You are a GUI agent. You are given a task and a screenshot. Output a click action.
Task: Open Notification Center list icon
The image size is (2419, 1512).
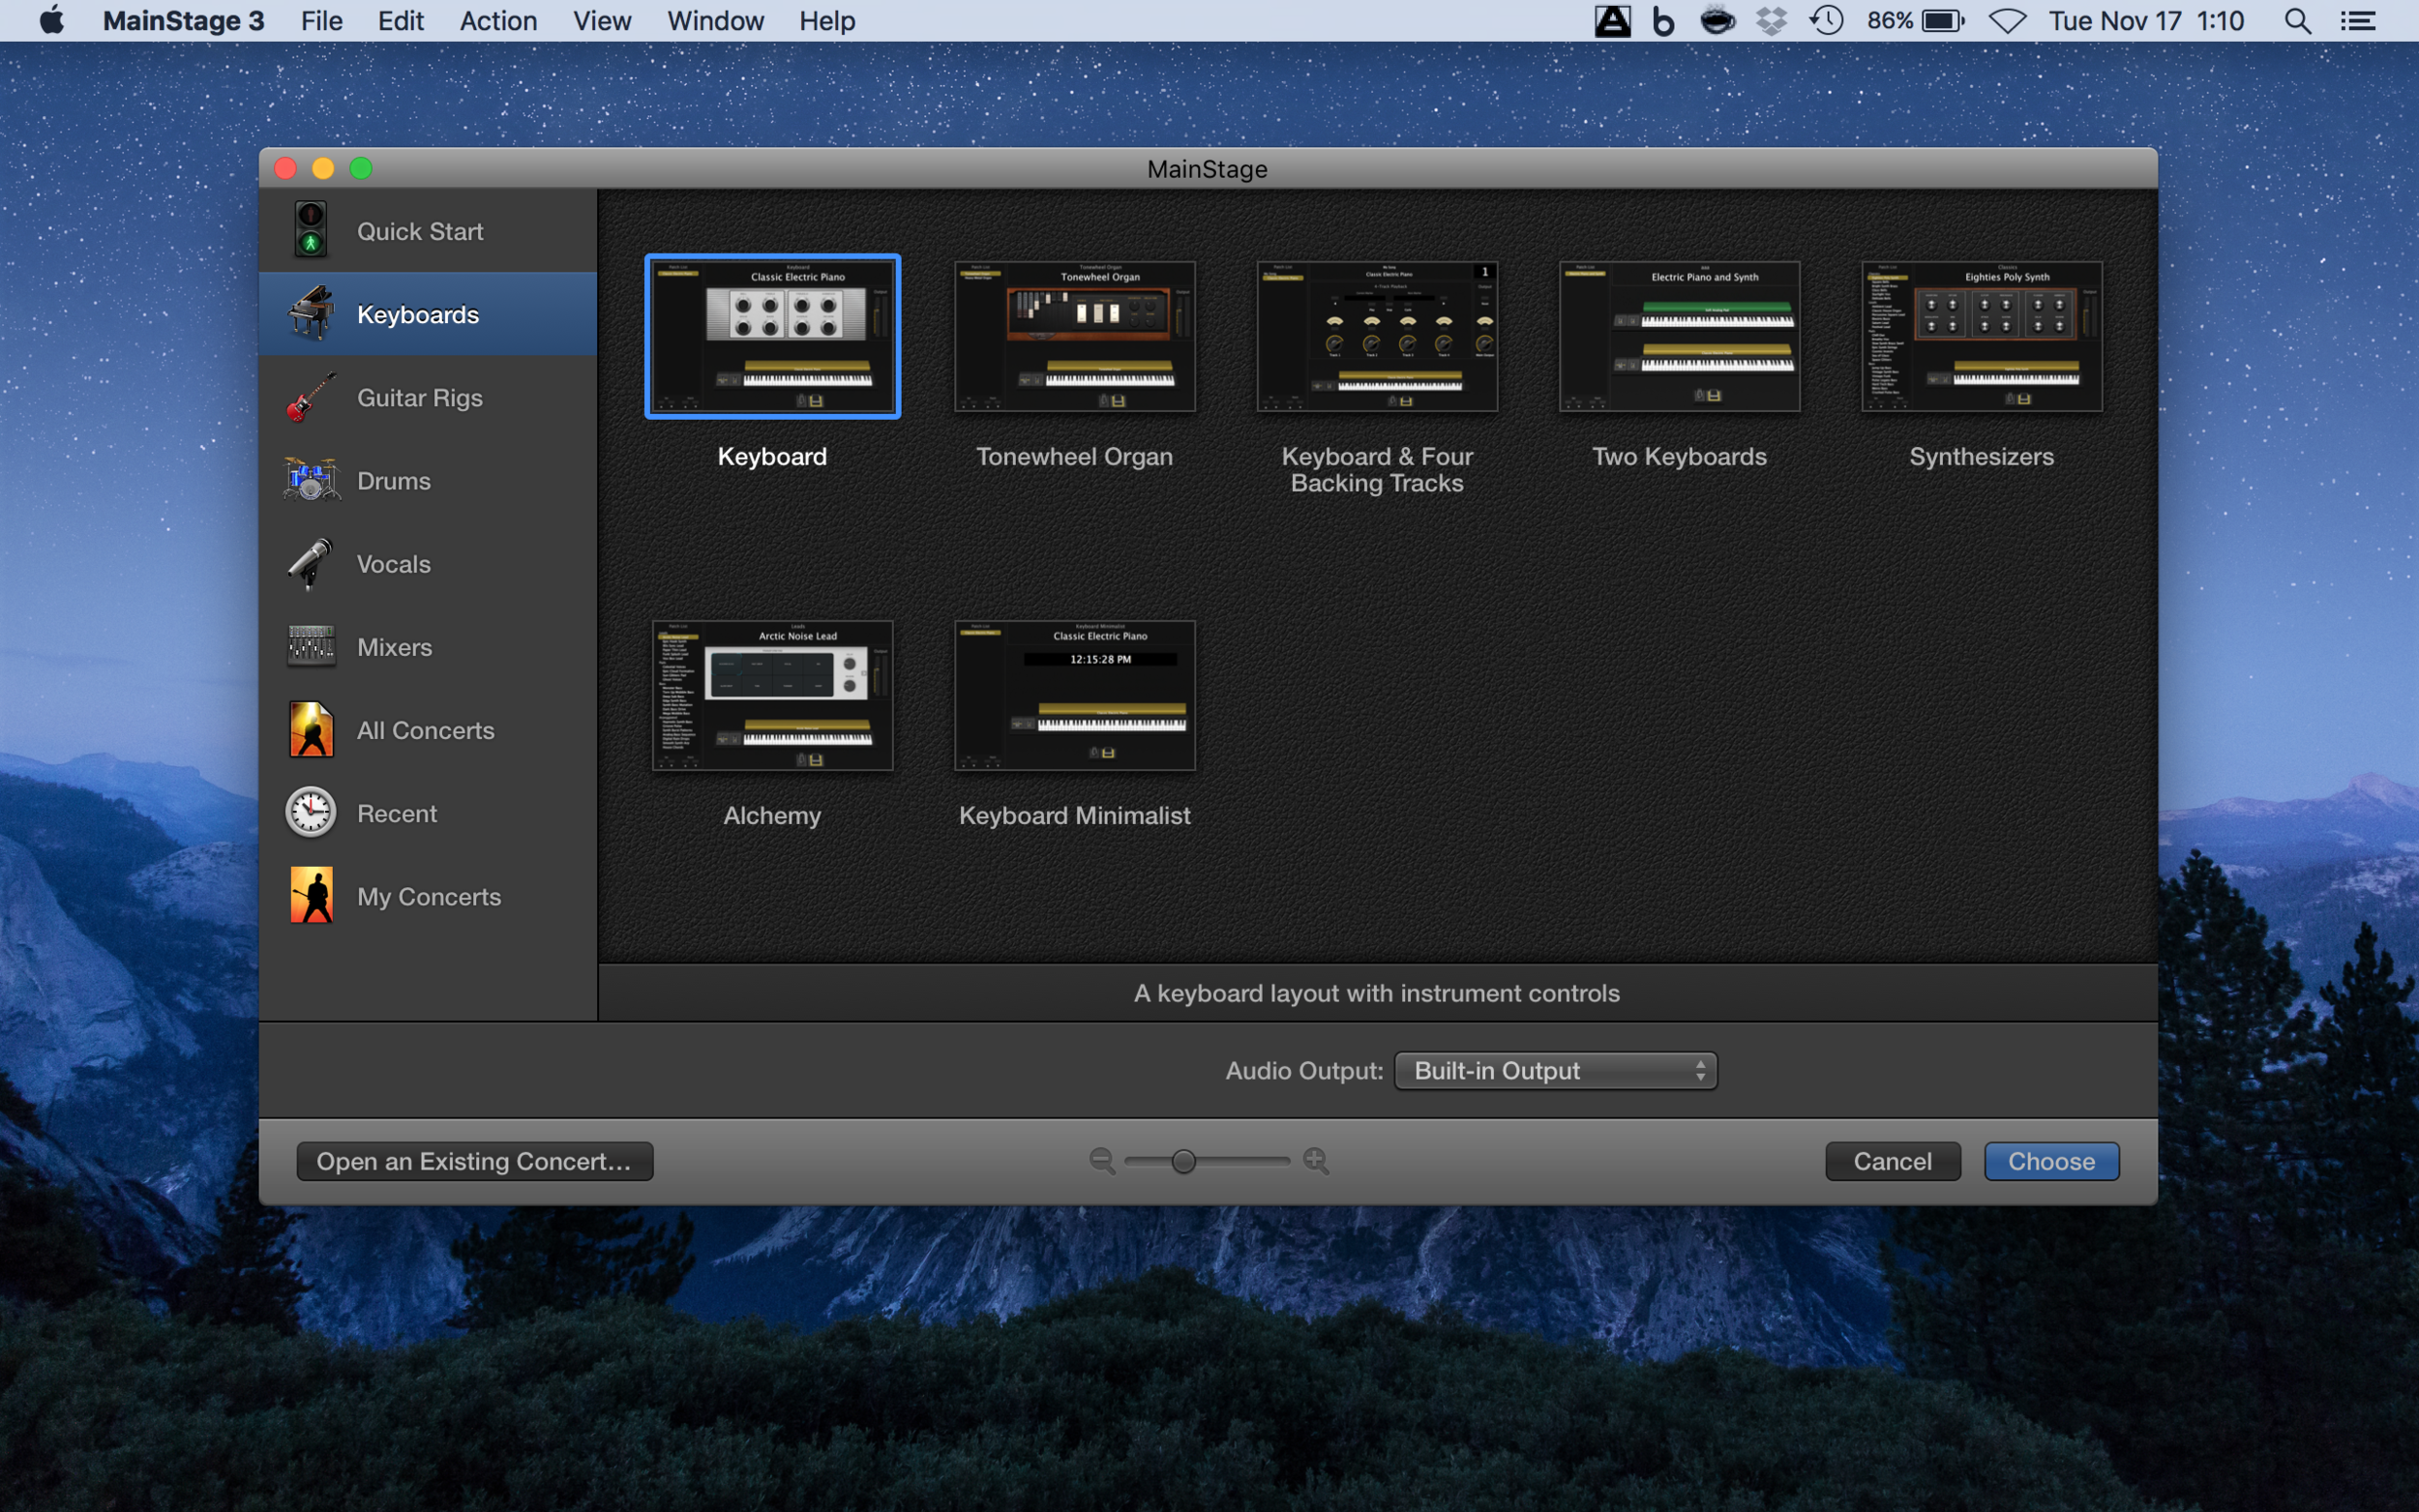(2358, 21)
